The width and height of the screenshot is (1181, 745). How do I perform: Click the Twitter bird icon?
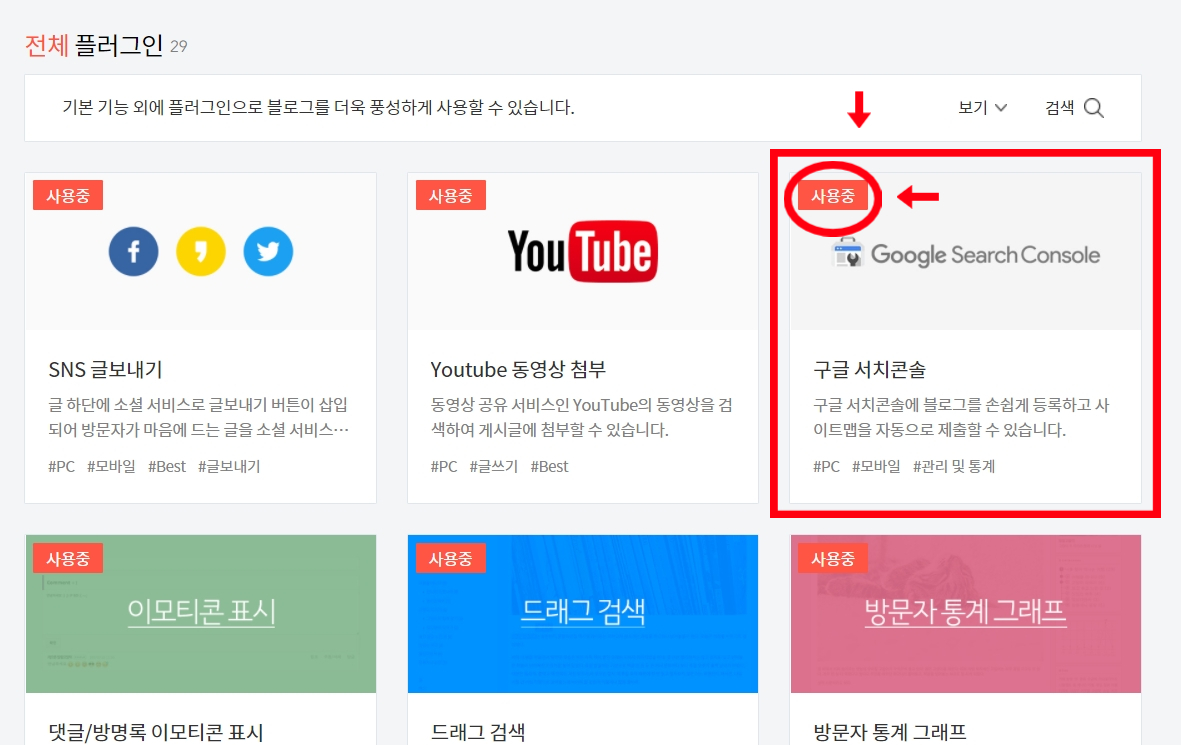pos(268,251)
